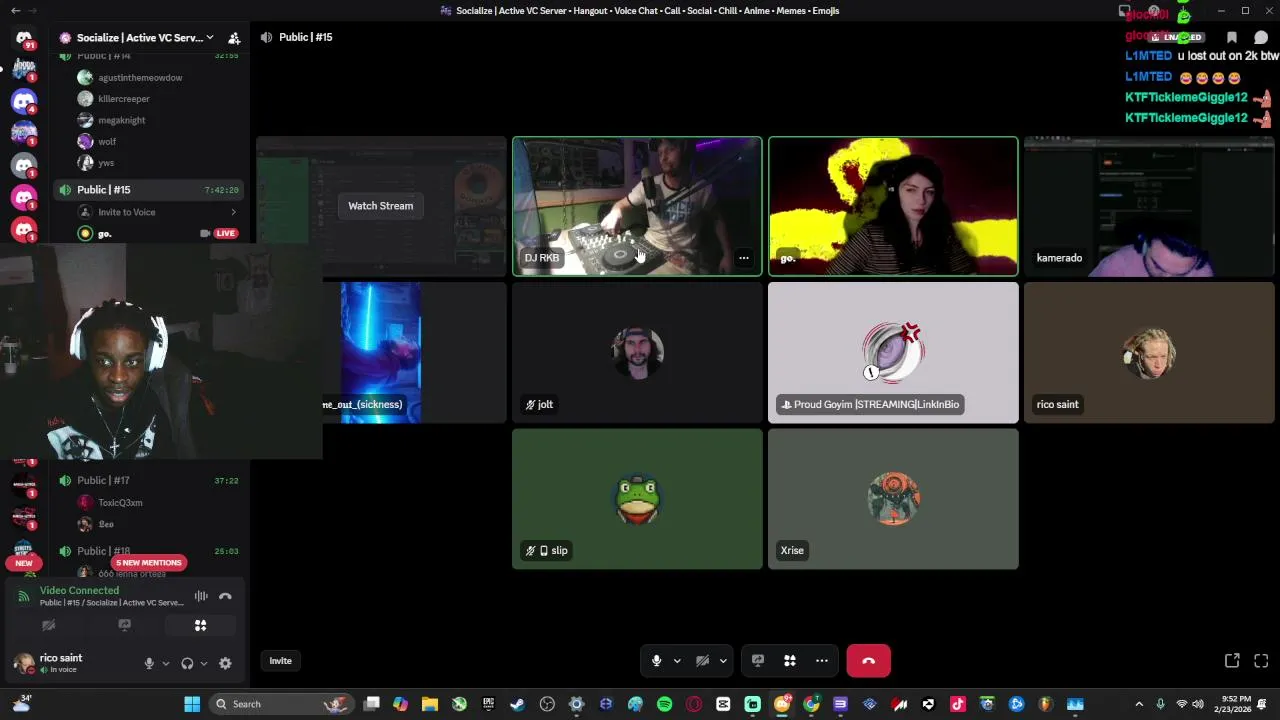
Task: Select DJ RKB video tile
Action: pos(637,206)
